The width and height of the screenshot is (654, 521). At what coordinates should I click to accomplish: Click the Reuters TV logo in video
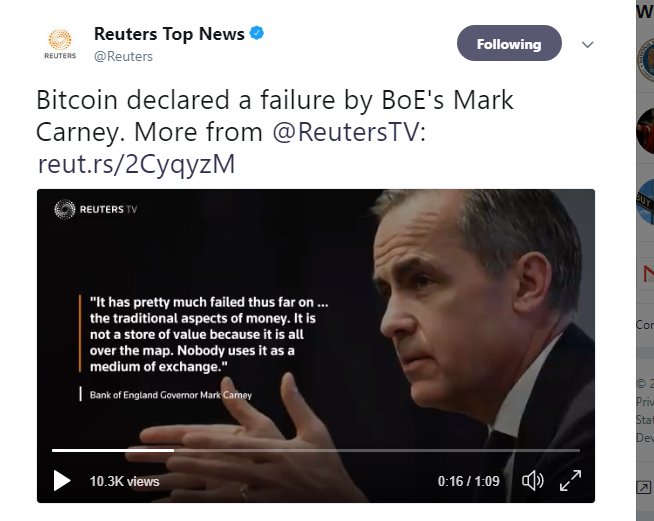[x=96, y=209]
